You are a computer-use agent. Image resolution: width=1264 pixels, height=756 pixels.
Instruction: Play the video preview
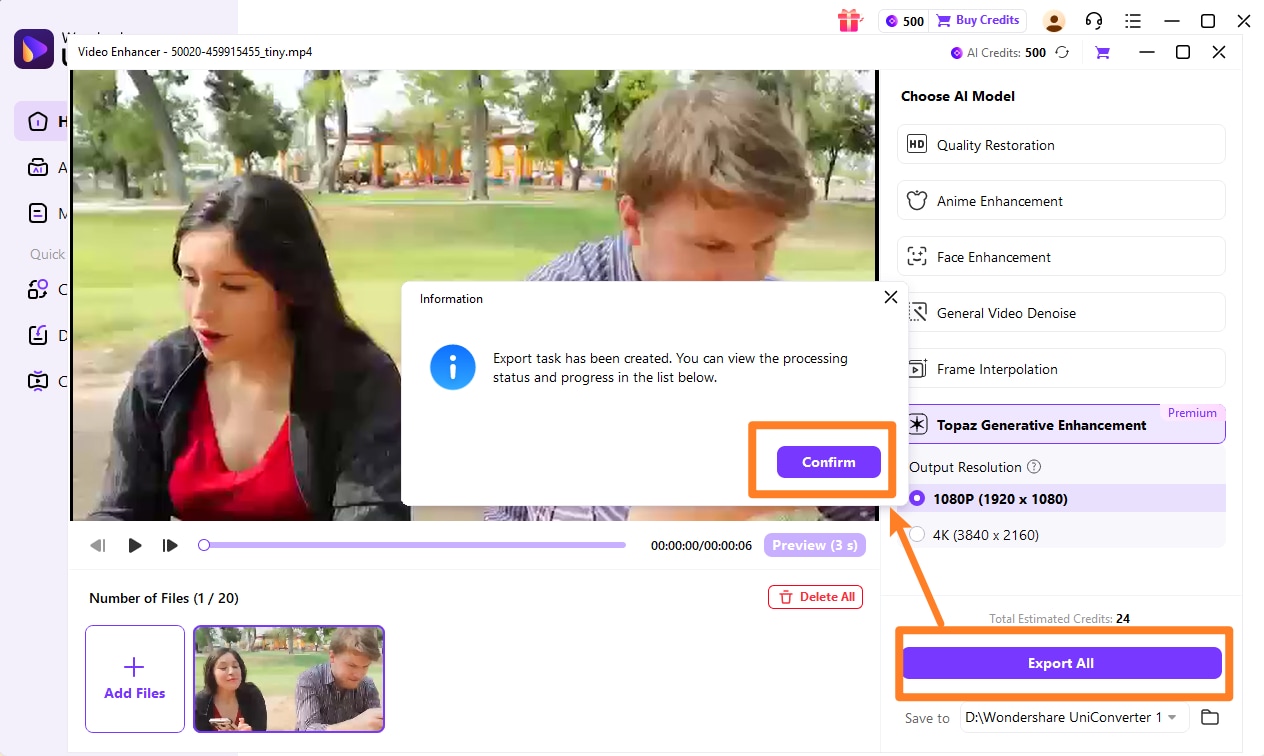135,545
